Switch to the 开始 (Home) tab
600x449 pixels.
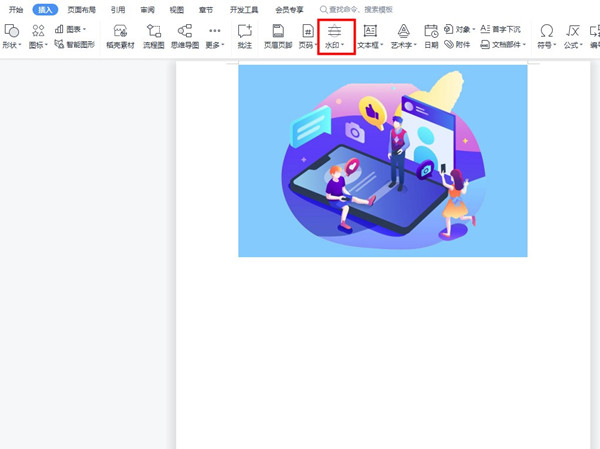15,9
